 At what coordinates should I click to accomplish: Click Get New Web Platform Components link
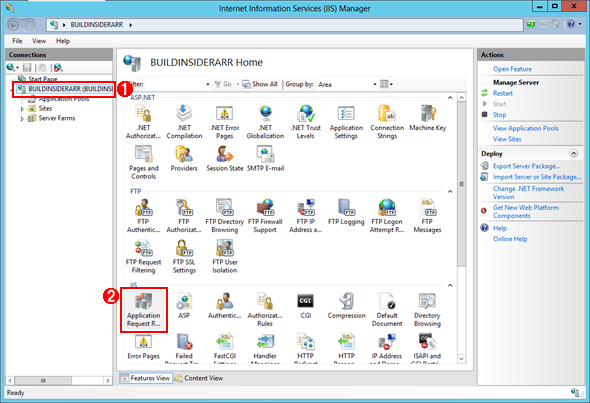[x=526, y=211]
